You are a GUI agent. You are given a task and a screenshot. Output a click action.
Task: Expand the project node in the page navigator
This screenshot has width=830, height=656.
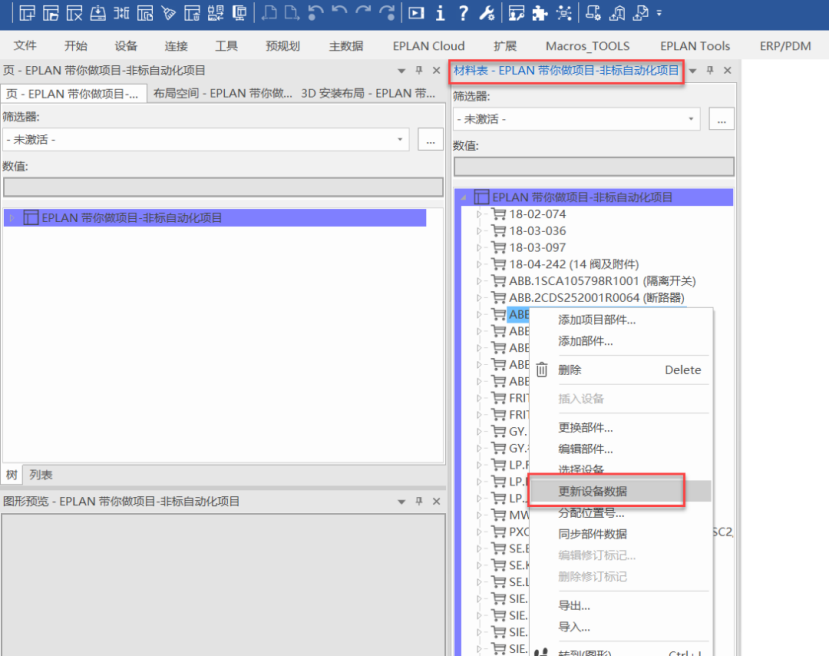pyautogui.click(x=12, y=218)
